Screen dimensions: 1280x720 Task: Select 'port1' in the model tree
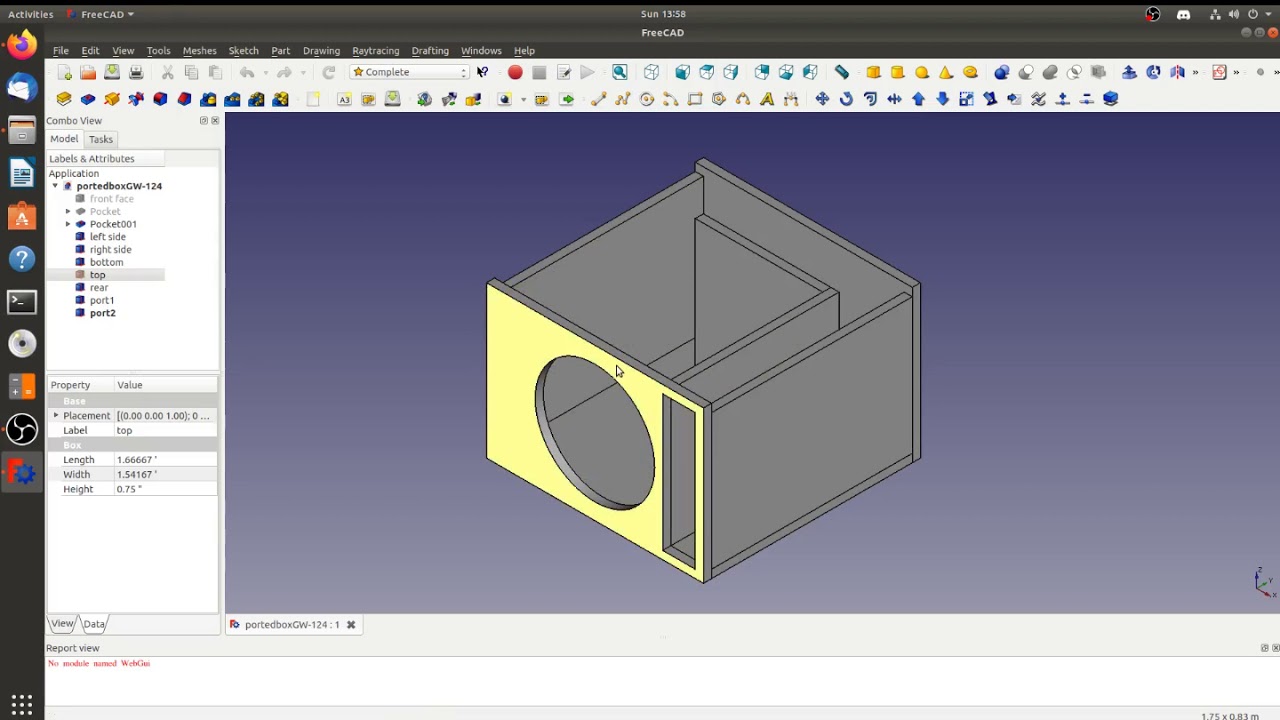click(101, 300)
